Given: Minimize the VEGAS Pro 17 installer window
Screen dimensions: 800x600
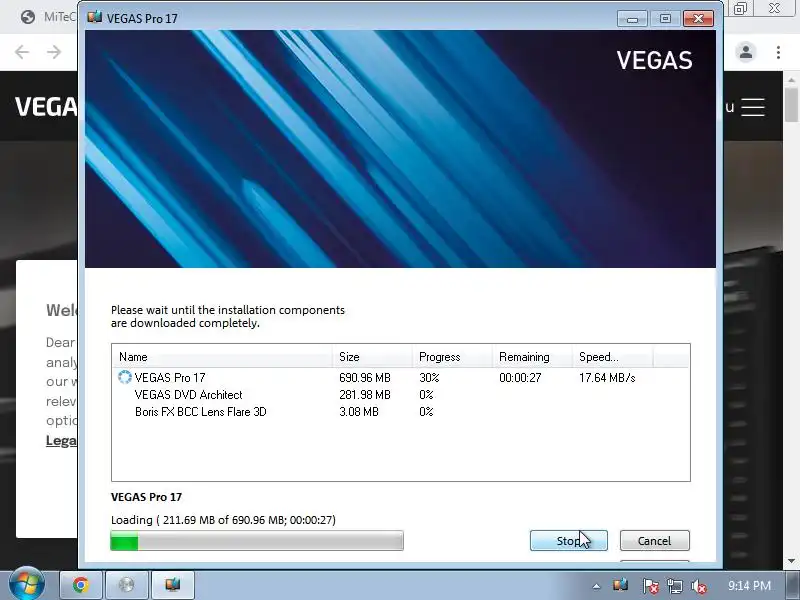Looking at the screenshot, I should [x=632, y=19].
